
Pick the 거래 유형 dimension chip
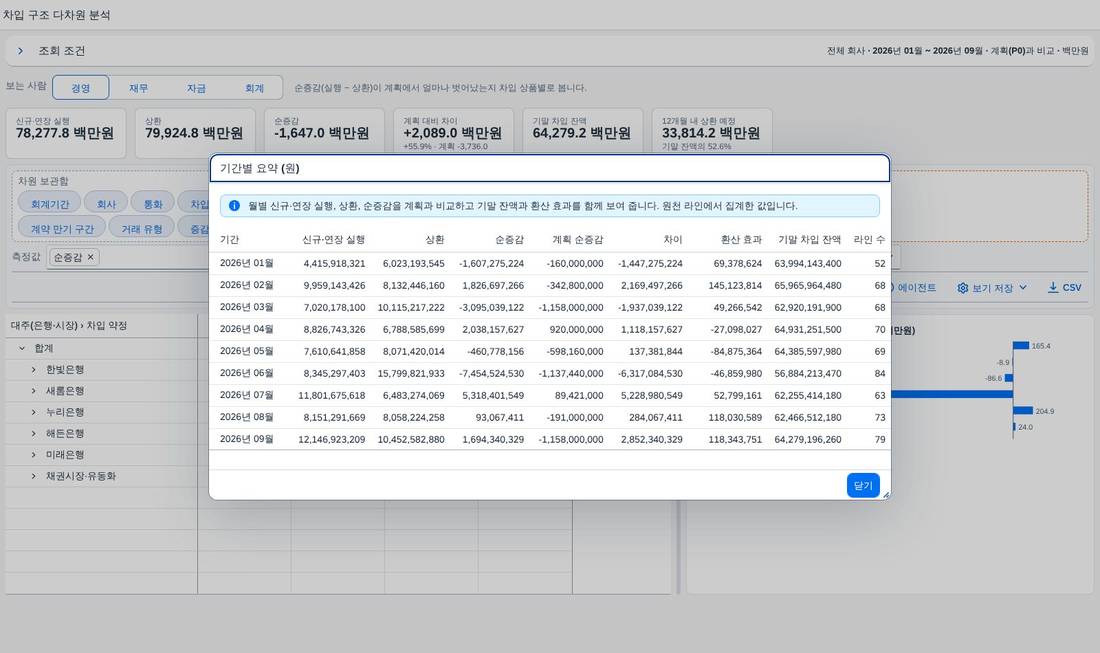pos(142,229)
